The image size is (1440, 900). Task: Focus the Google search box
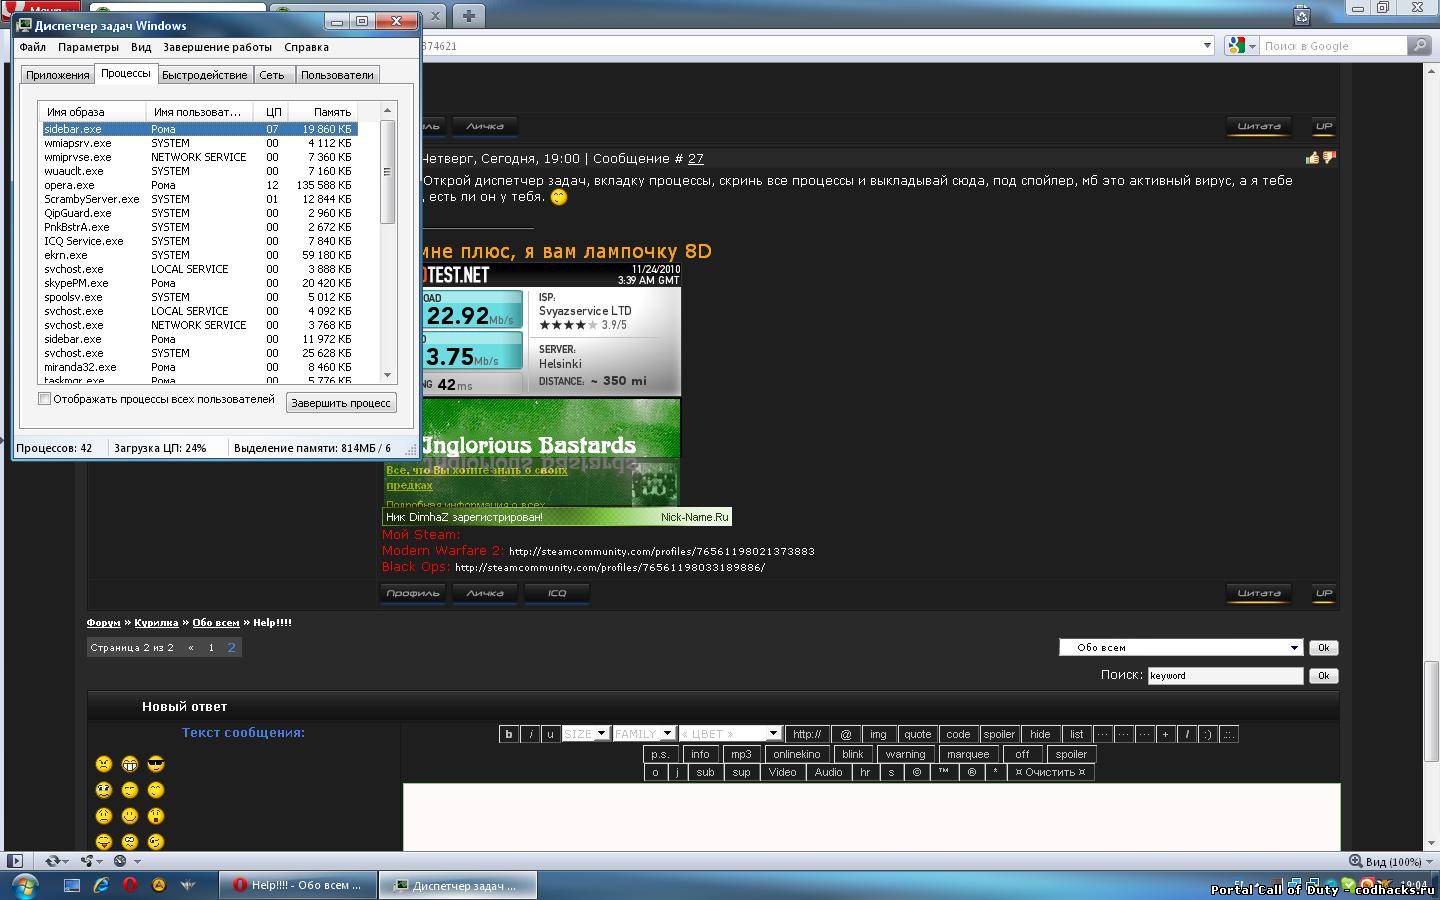pyautogui.click(x=1333, y=45)
